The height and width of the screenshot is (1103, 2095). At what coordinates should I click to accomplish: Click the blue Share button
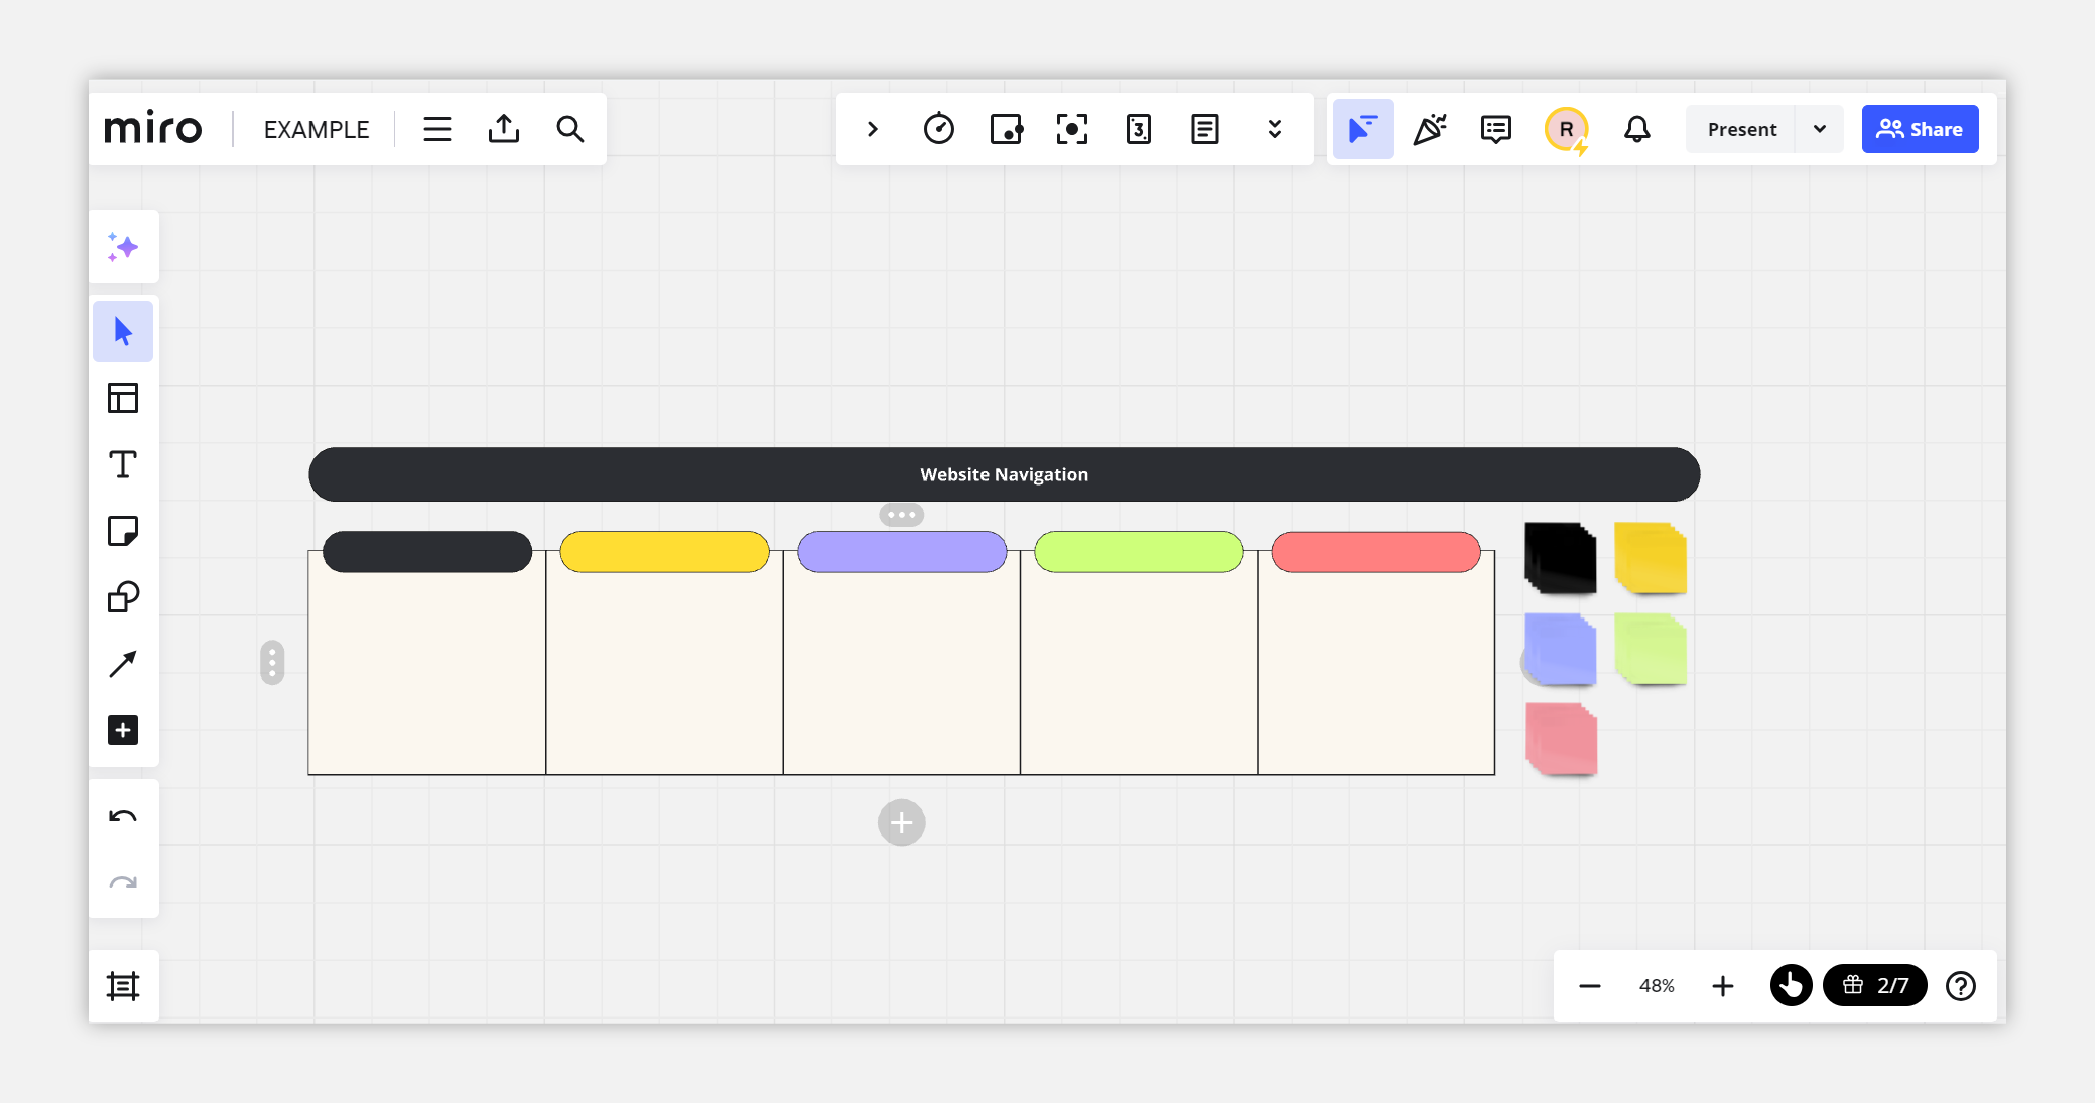[x=1919, y=129]
